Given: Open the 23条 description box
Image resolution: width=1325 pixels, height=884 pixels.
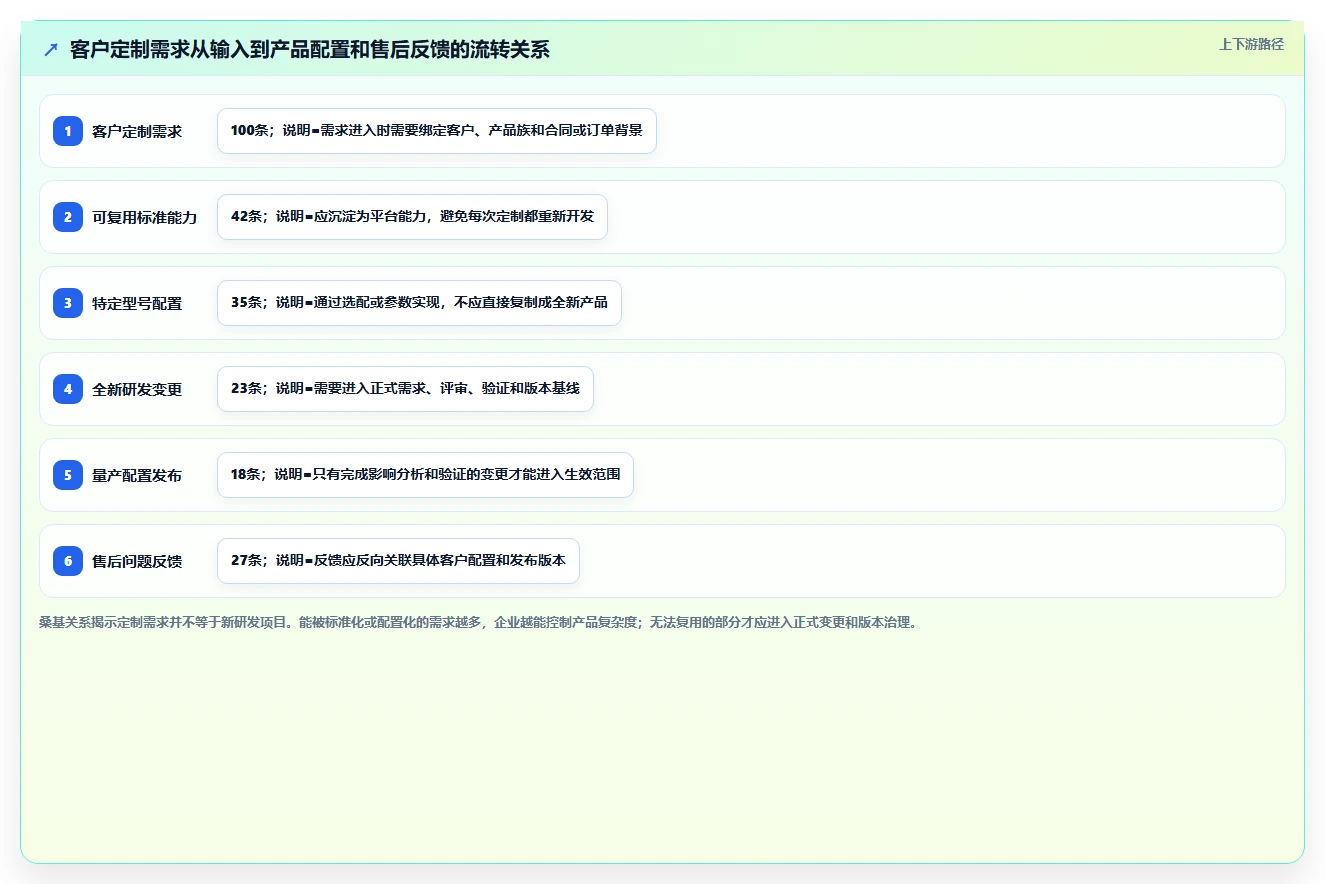Looking at the screenshot, I should click(405, 389).
